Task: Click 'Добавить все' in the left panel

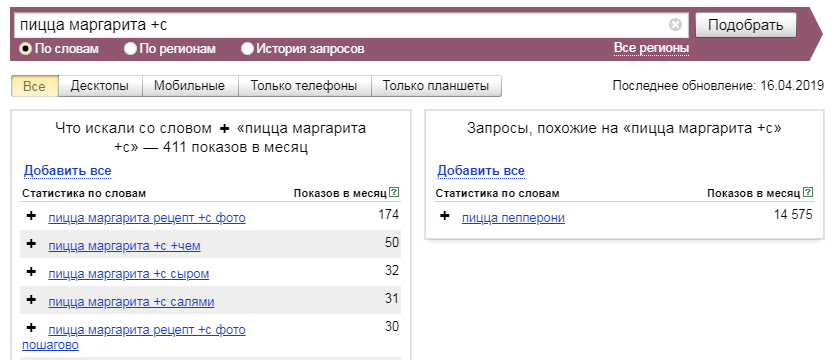Action: point(68,171)
